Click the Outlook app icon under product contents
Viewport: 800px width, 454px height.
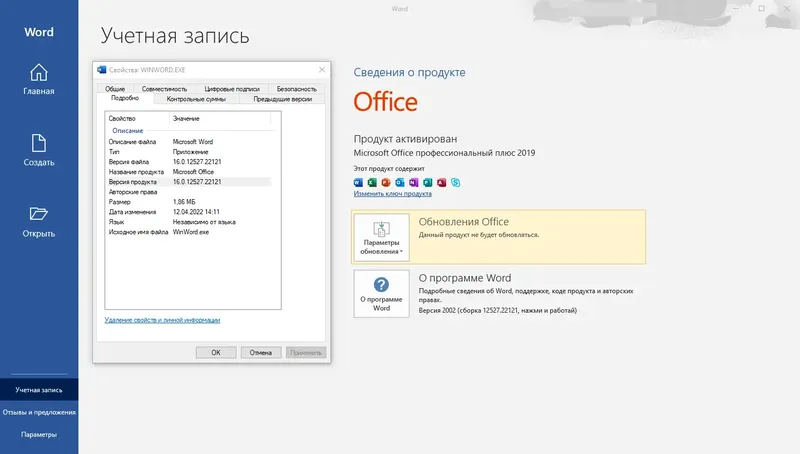(399, 183)
